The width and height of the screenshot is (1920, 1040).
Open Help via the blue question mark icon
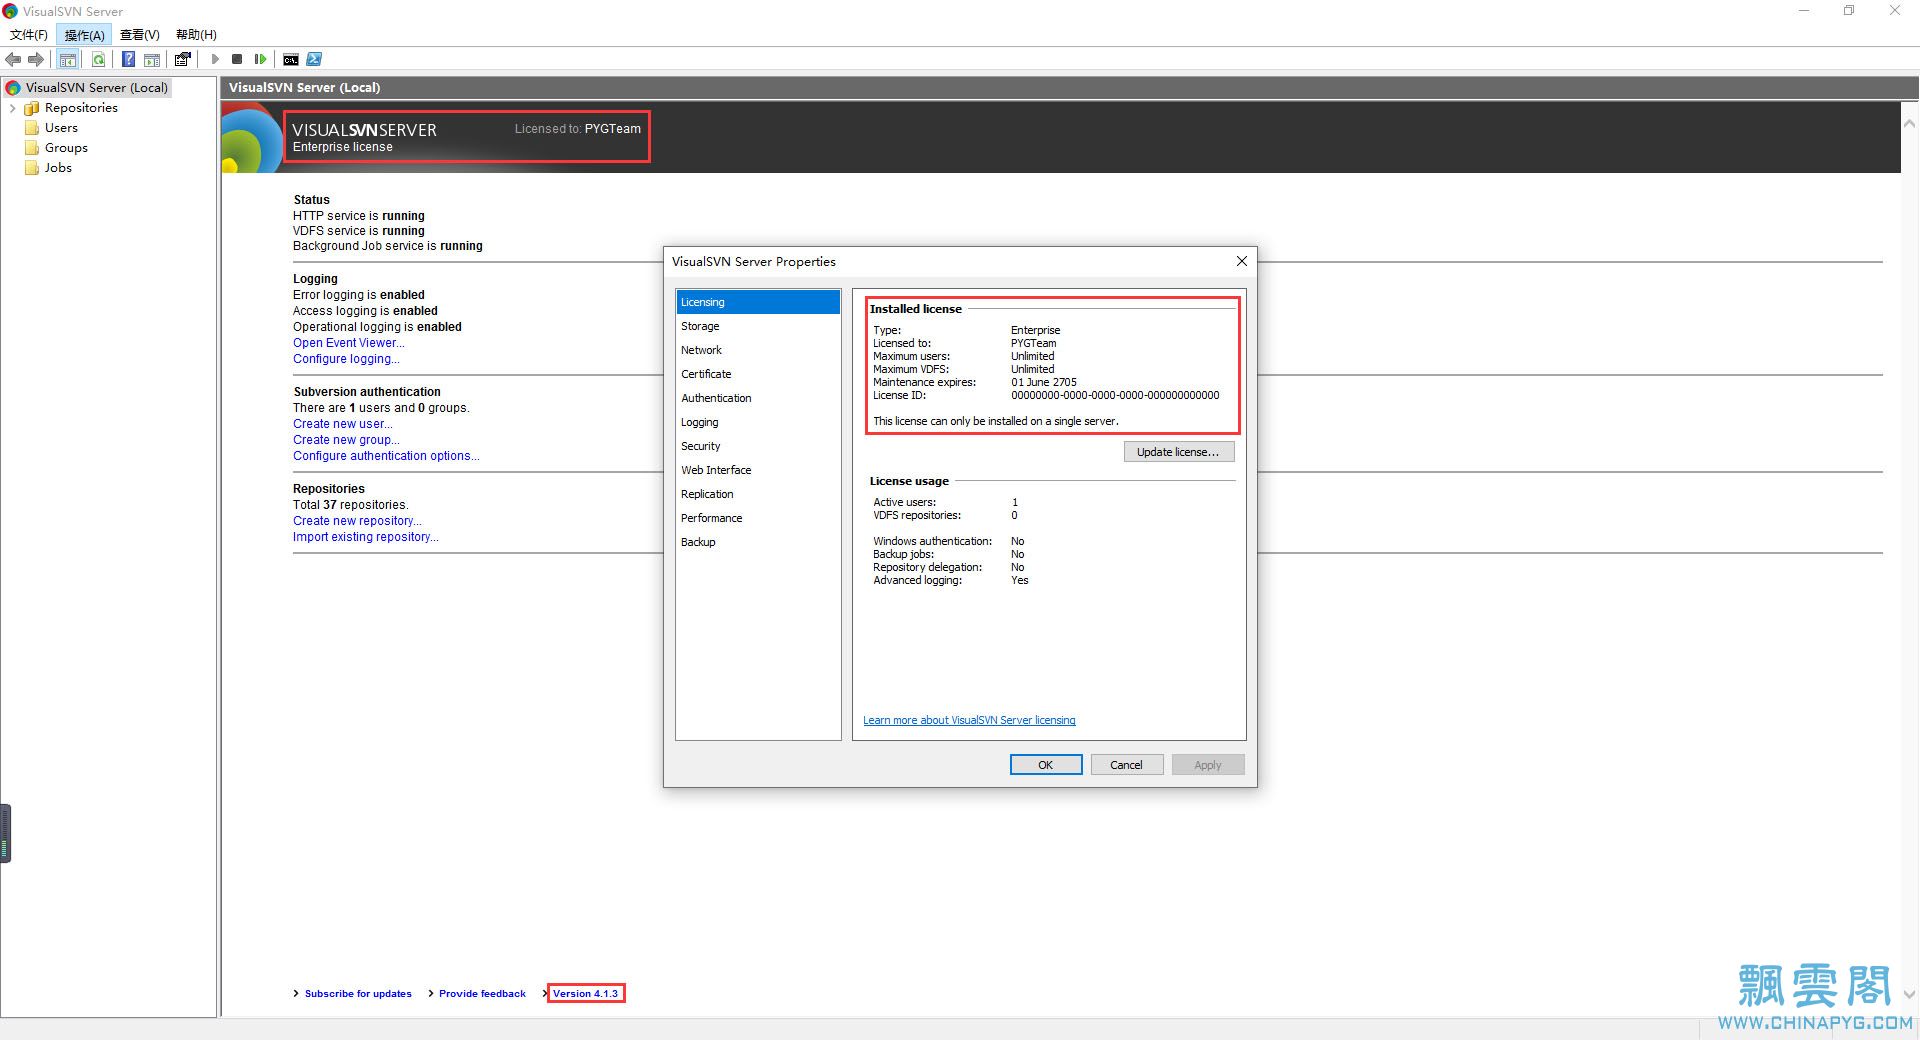[x=128, y=59]
